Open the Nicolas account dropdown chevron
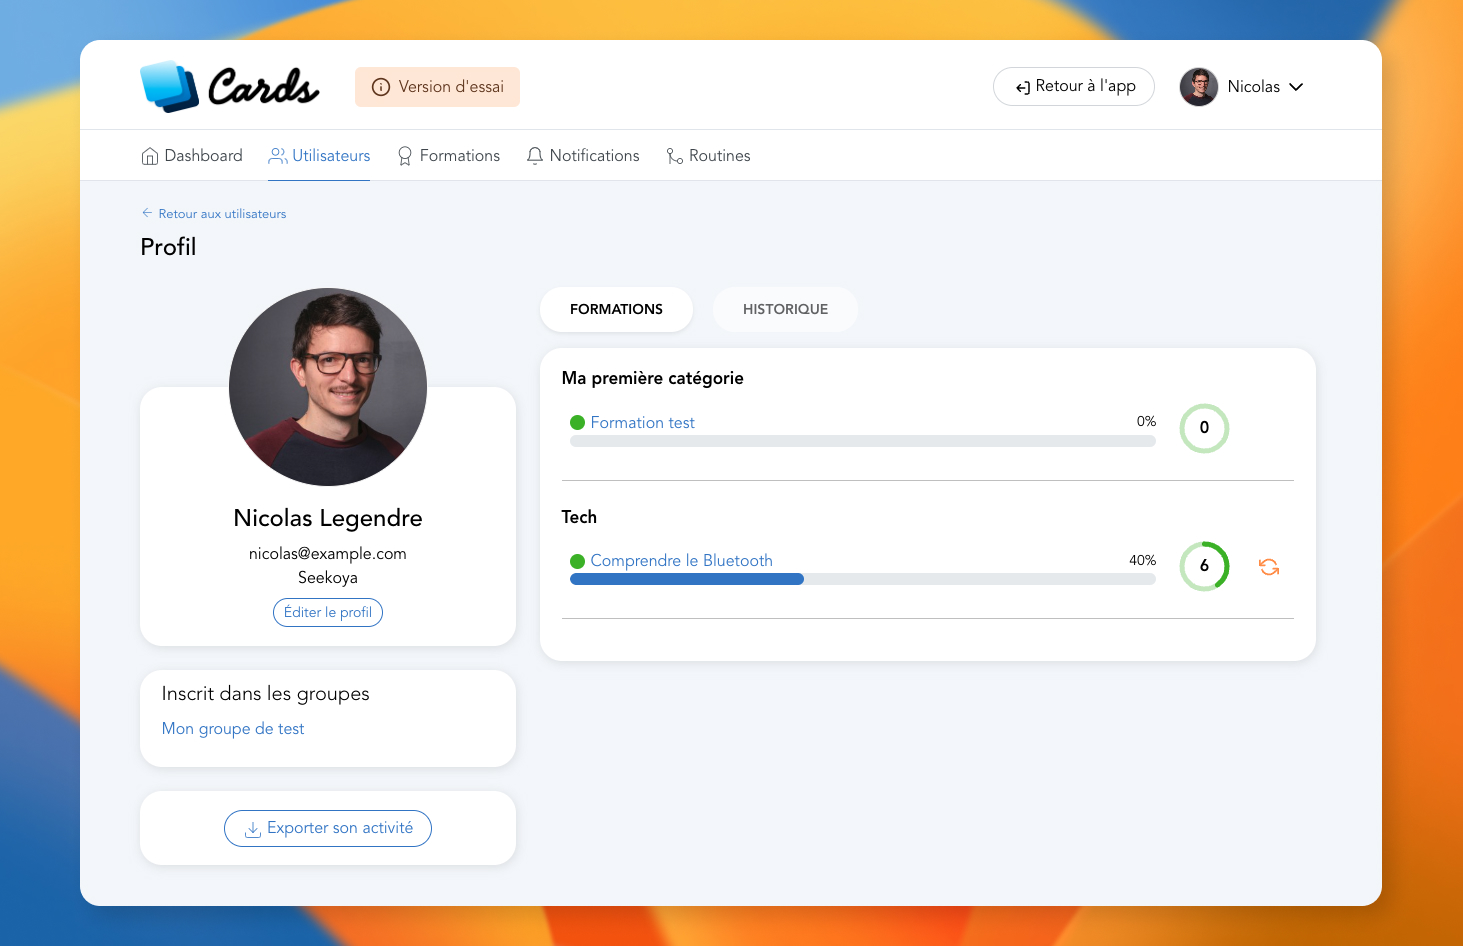Screen dimensions: 1463x946 click(1296, 87)
